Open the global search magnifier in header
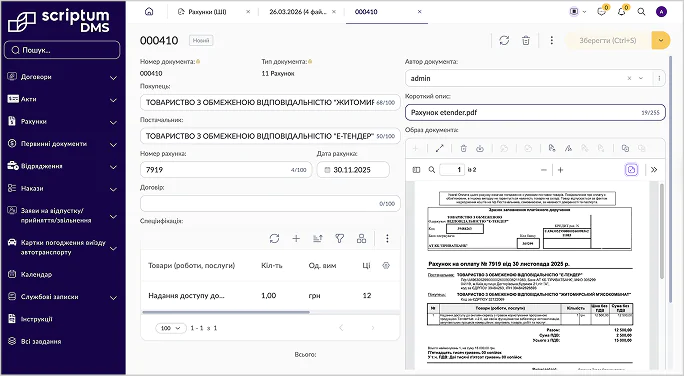Image resolution: width=684 pixels, height=376 pixels. point(641,12)
